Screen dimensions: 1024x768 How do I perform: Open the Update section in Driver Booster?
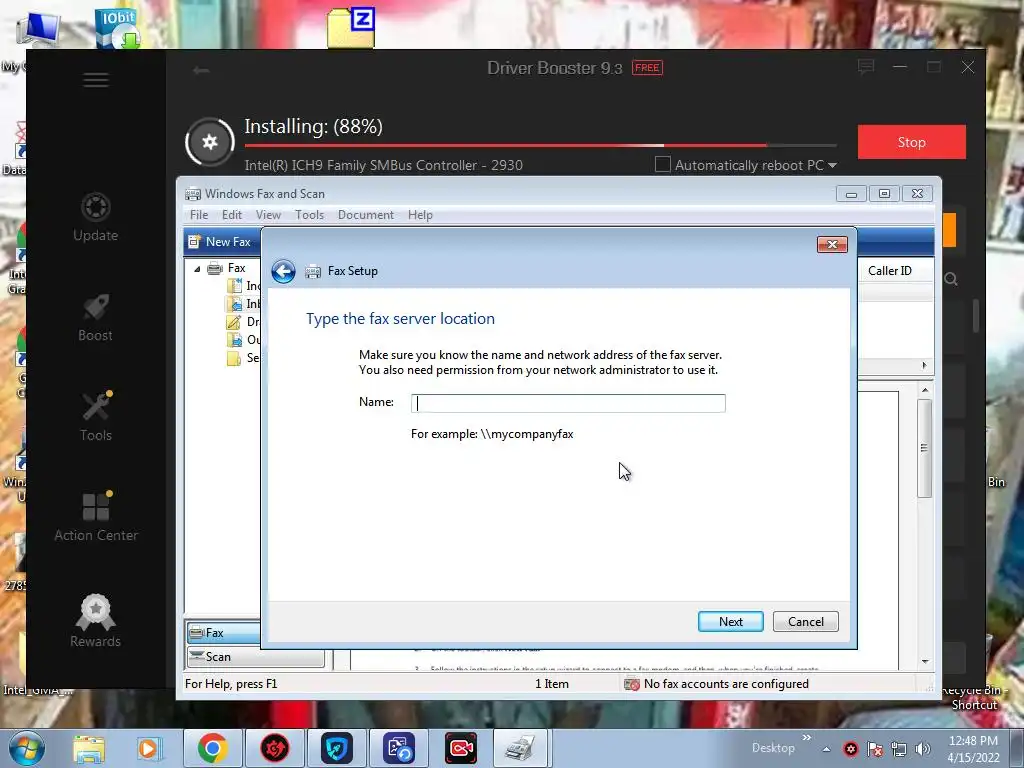point(95,217)
